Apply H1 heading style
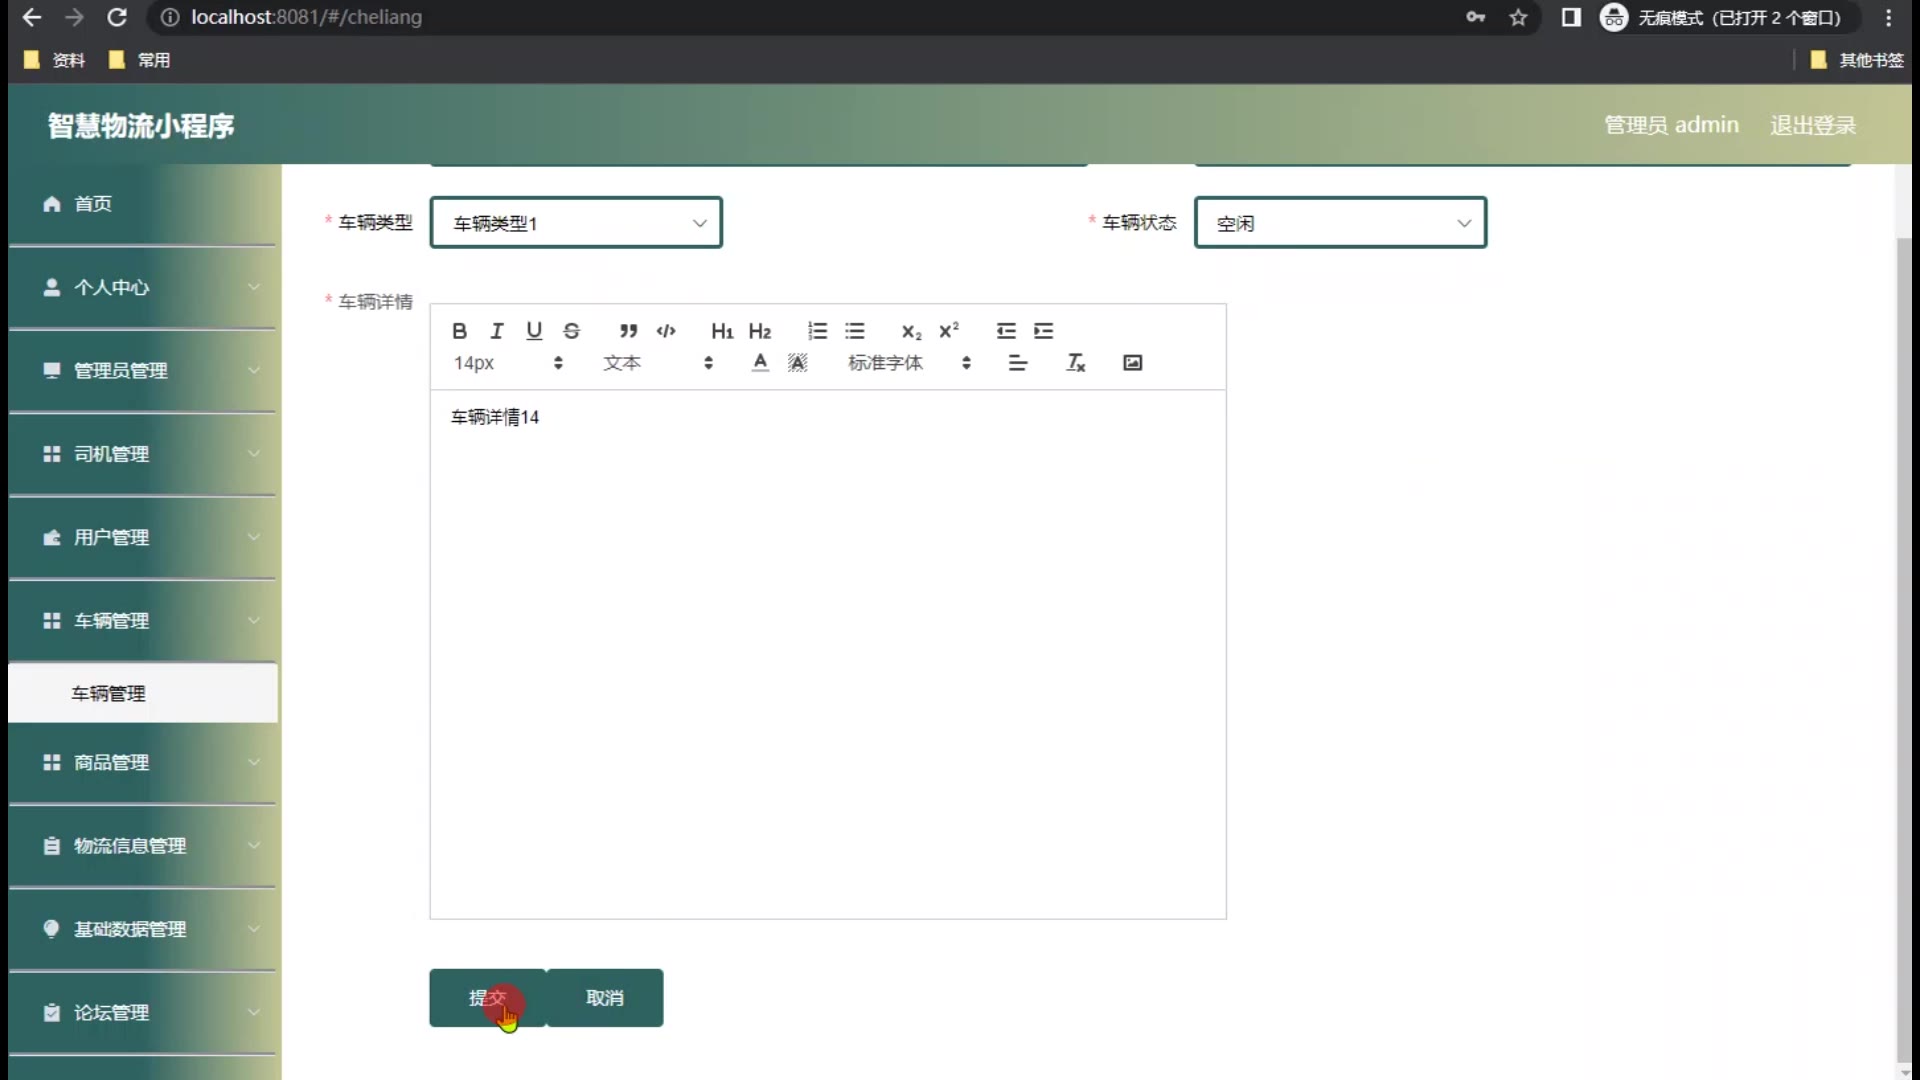Viewport: 1920px width, 1080px height. click(722, 331)
